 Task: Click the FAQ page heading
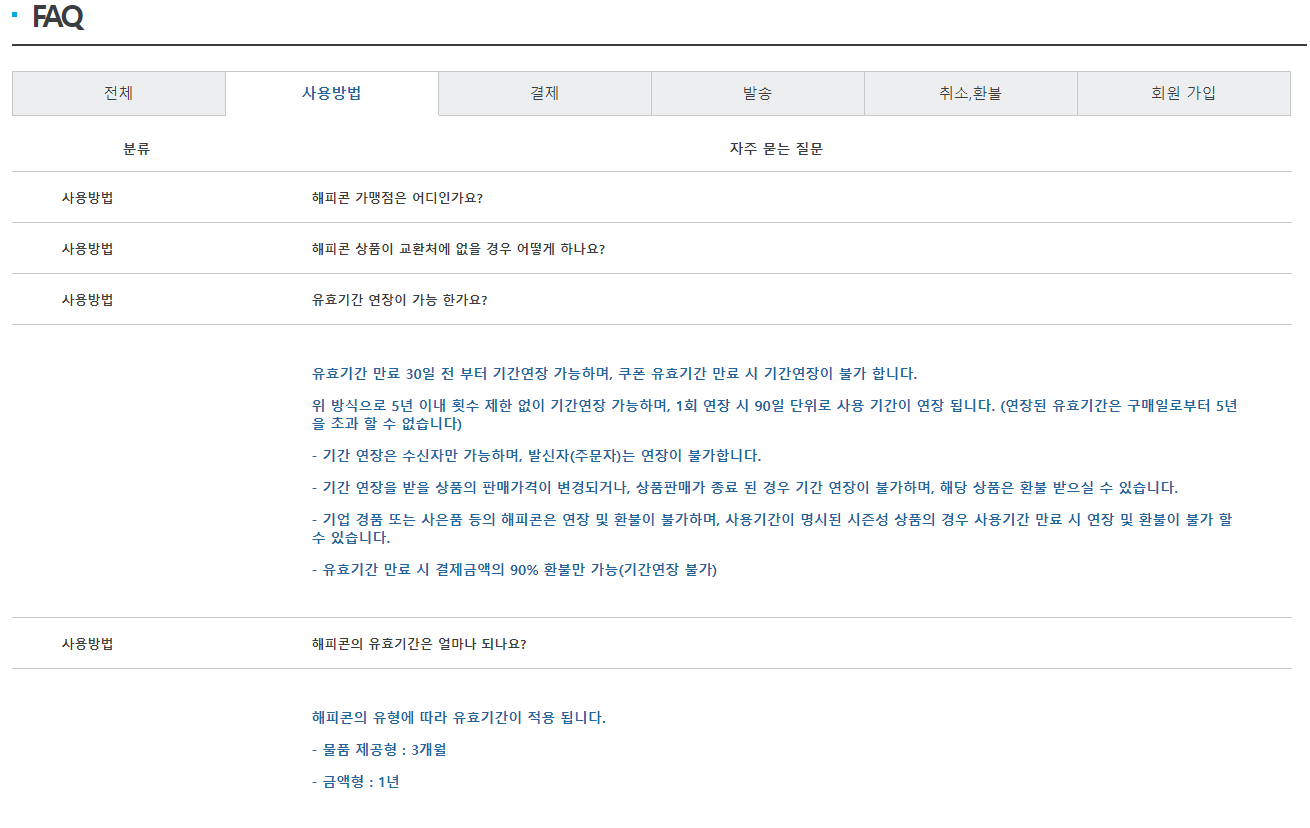(58, 15)
